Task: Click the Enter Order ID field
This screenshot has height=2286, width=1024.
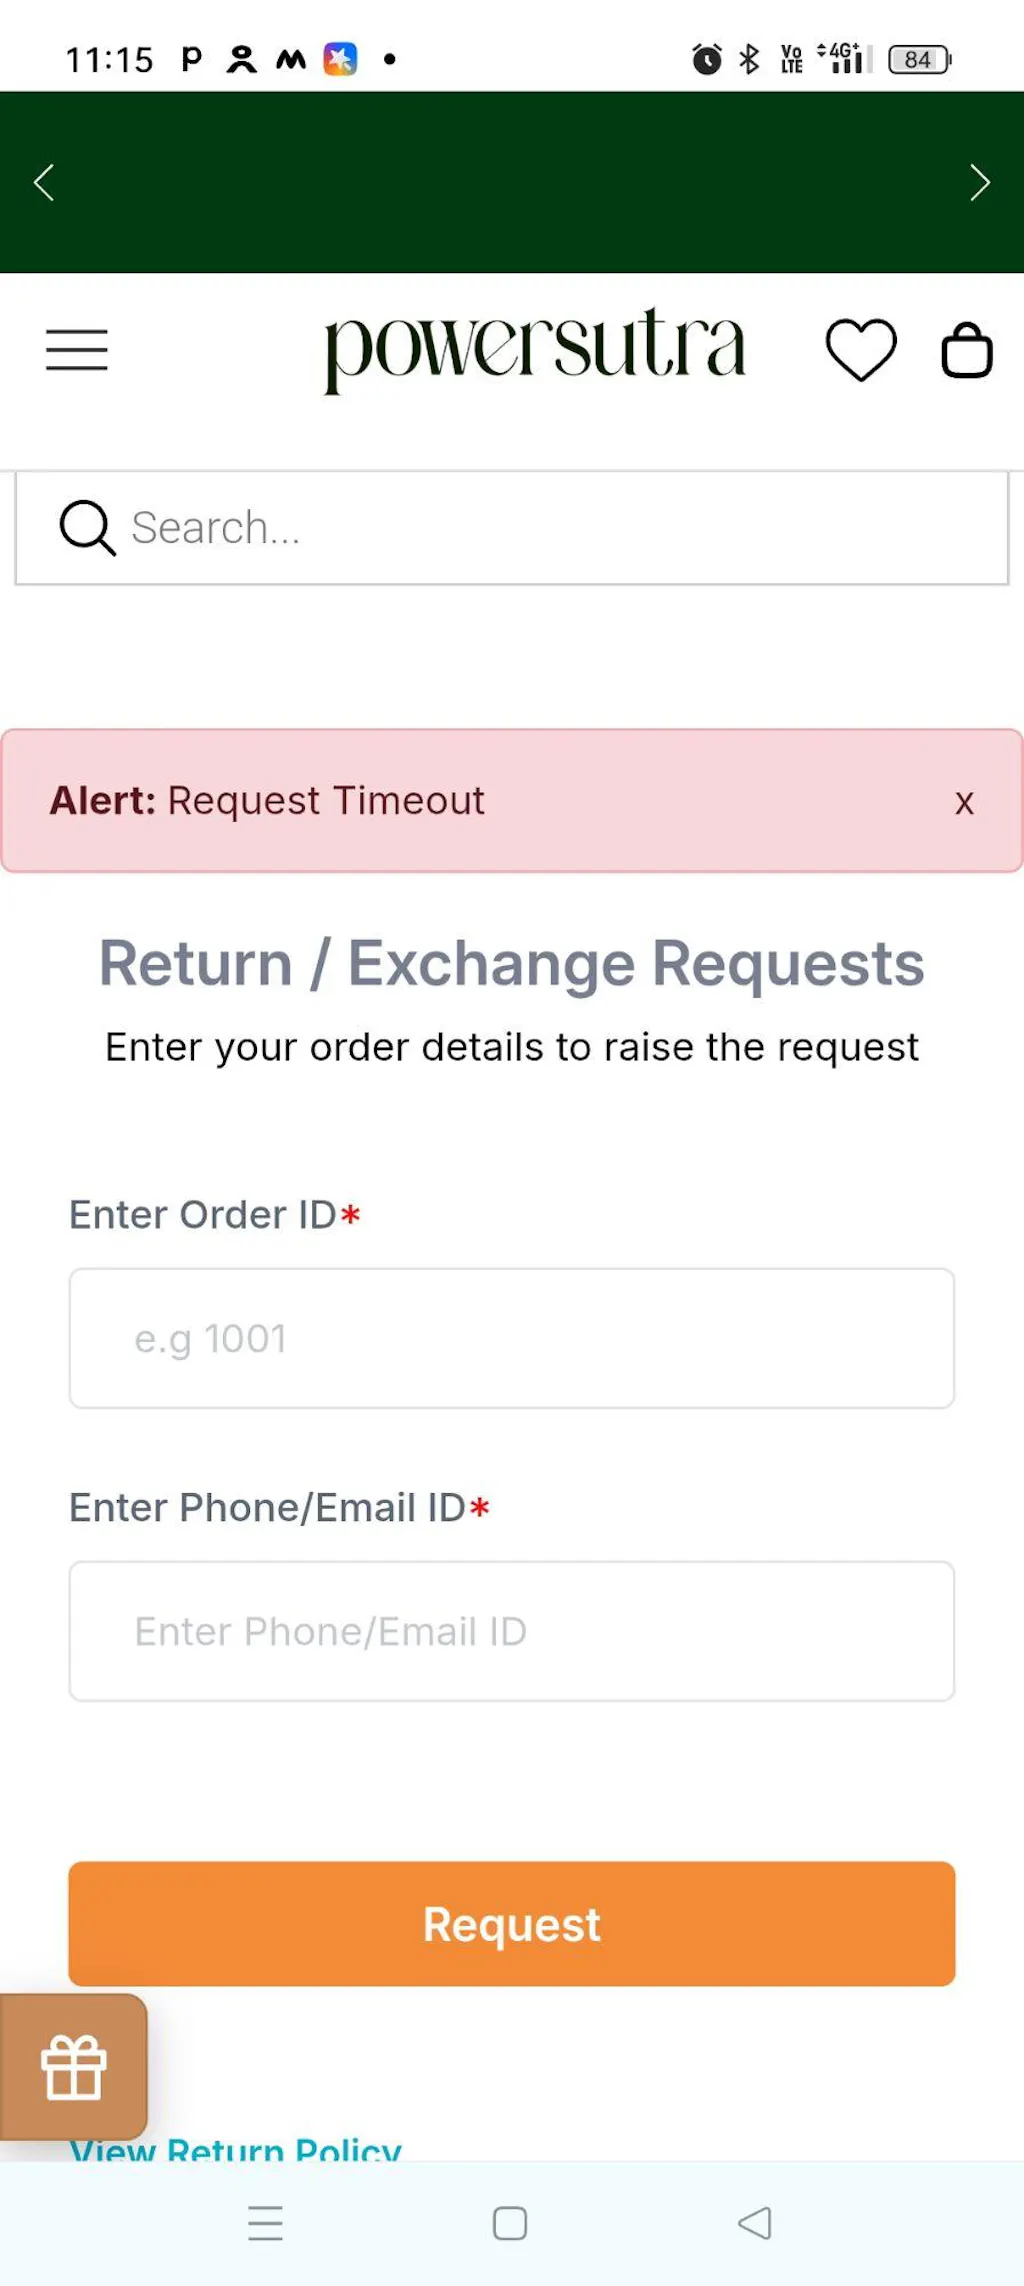Action: click(x=512, y=1338)
